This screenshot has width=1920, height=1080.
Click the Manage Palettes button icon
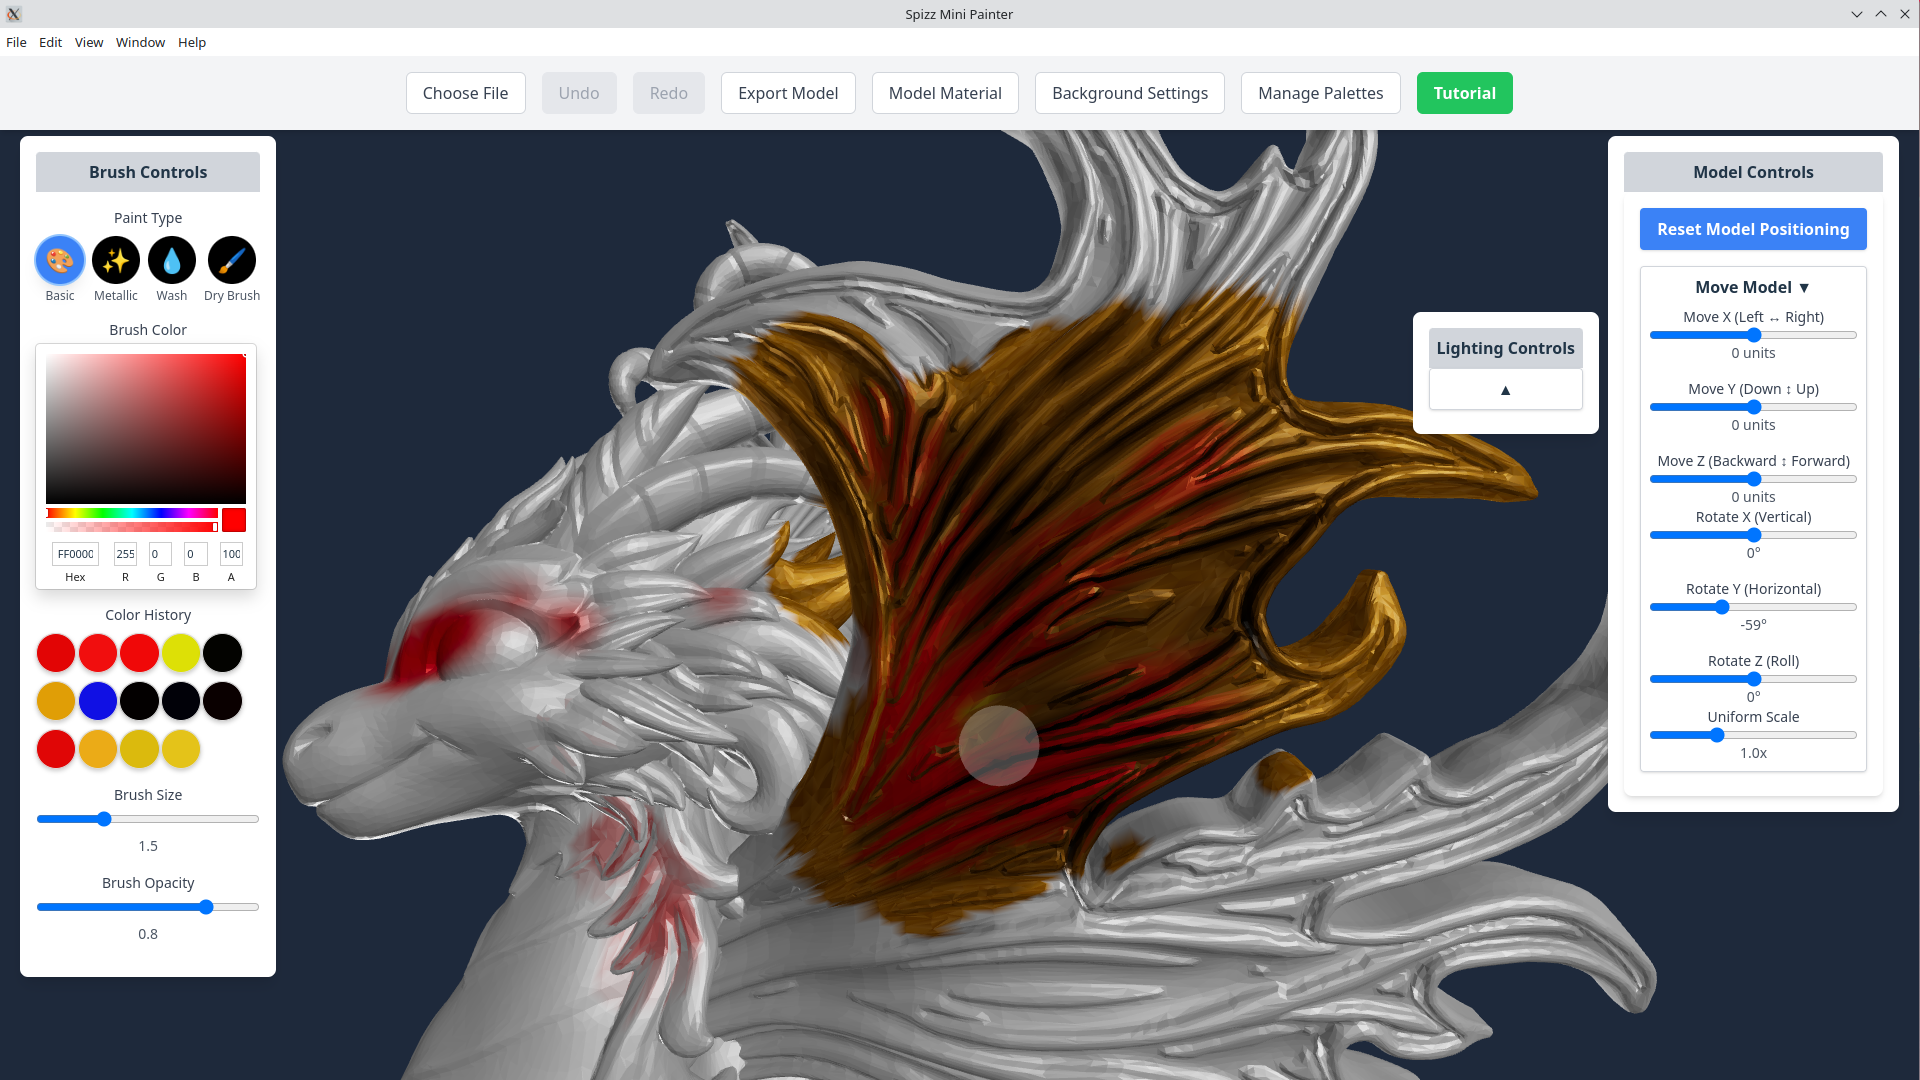pyautogui.click(x=1320, y=92)
